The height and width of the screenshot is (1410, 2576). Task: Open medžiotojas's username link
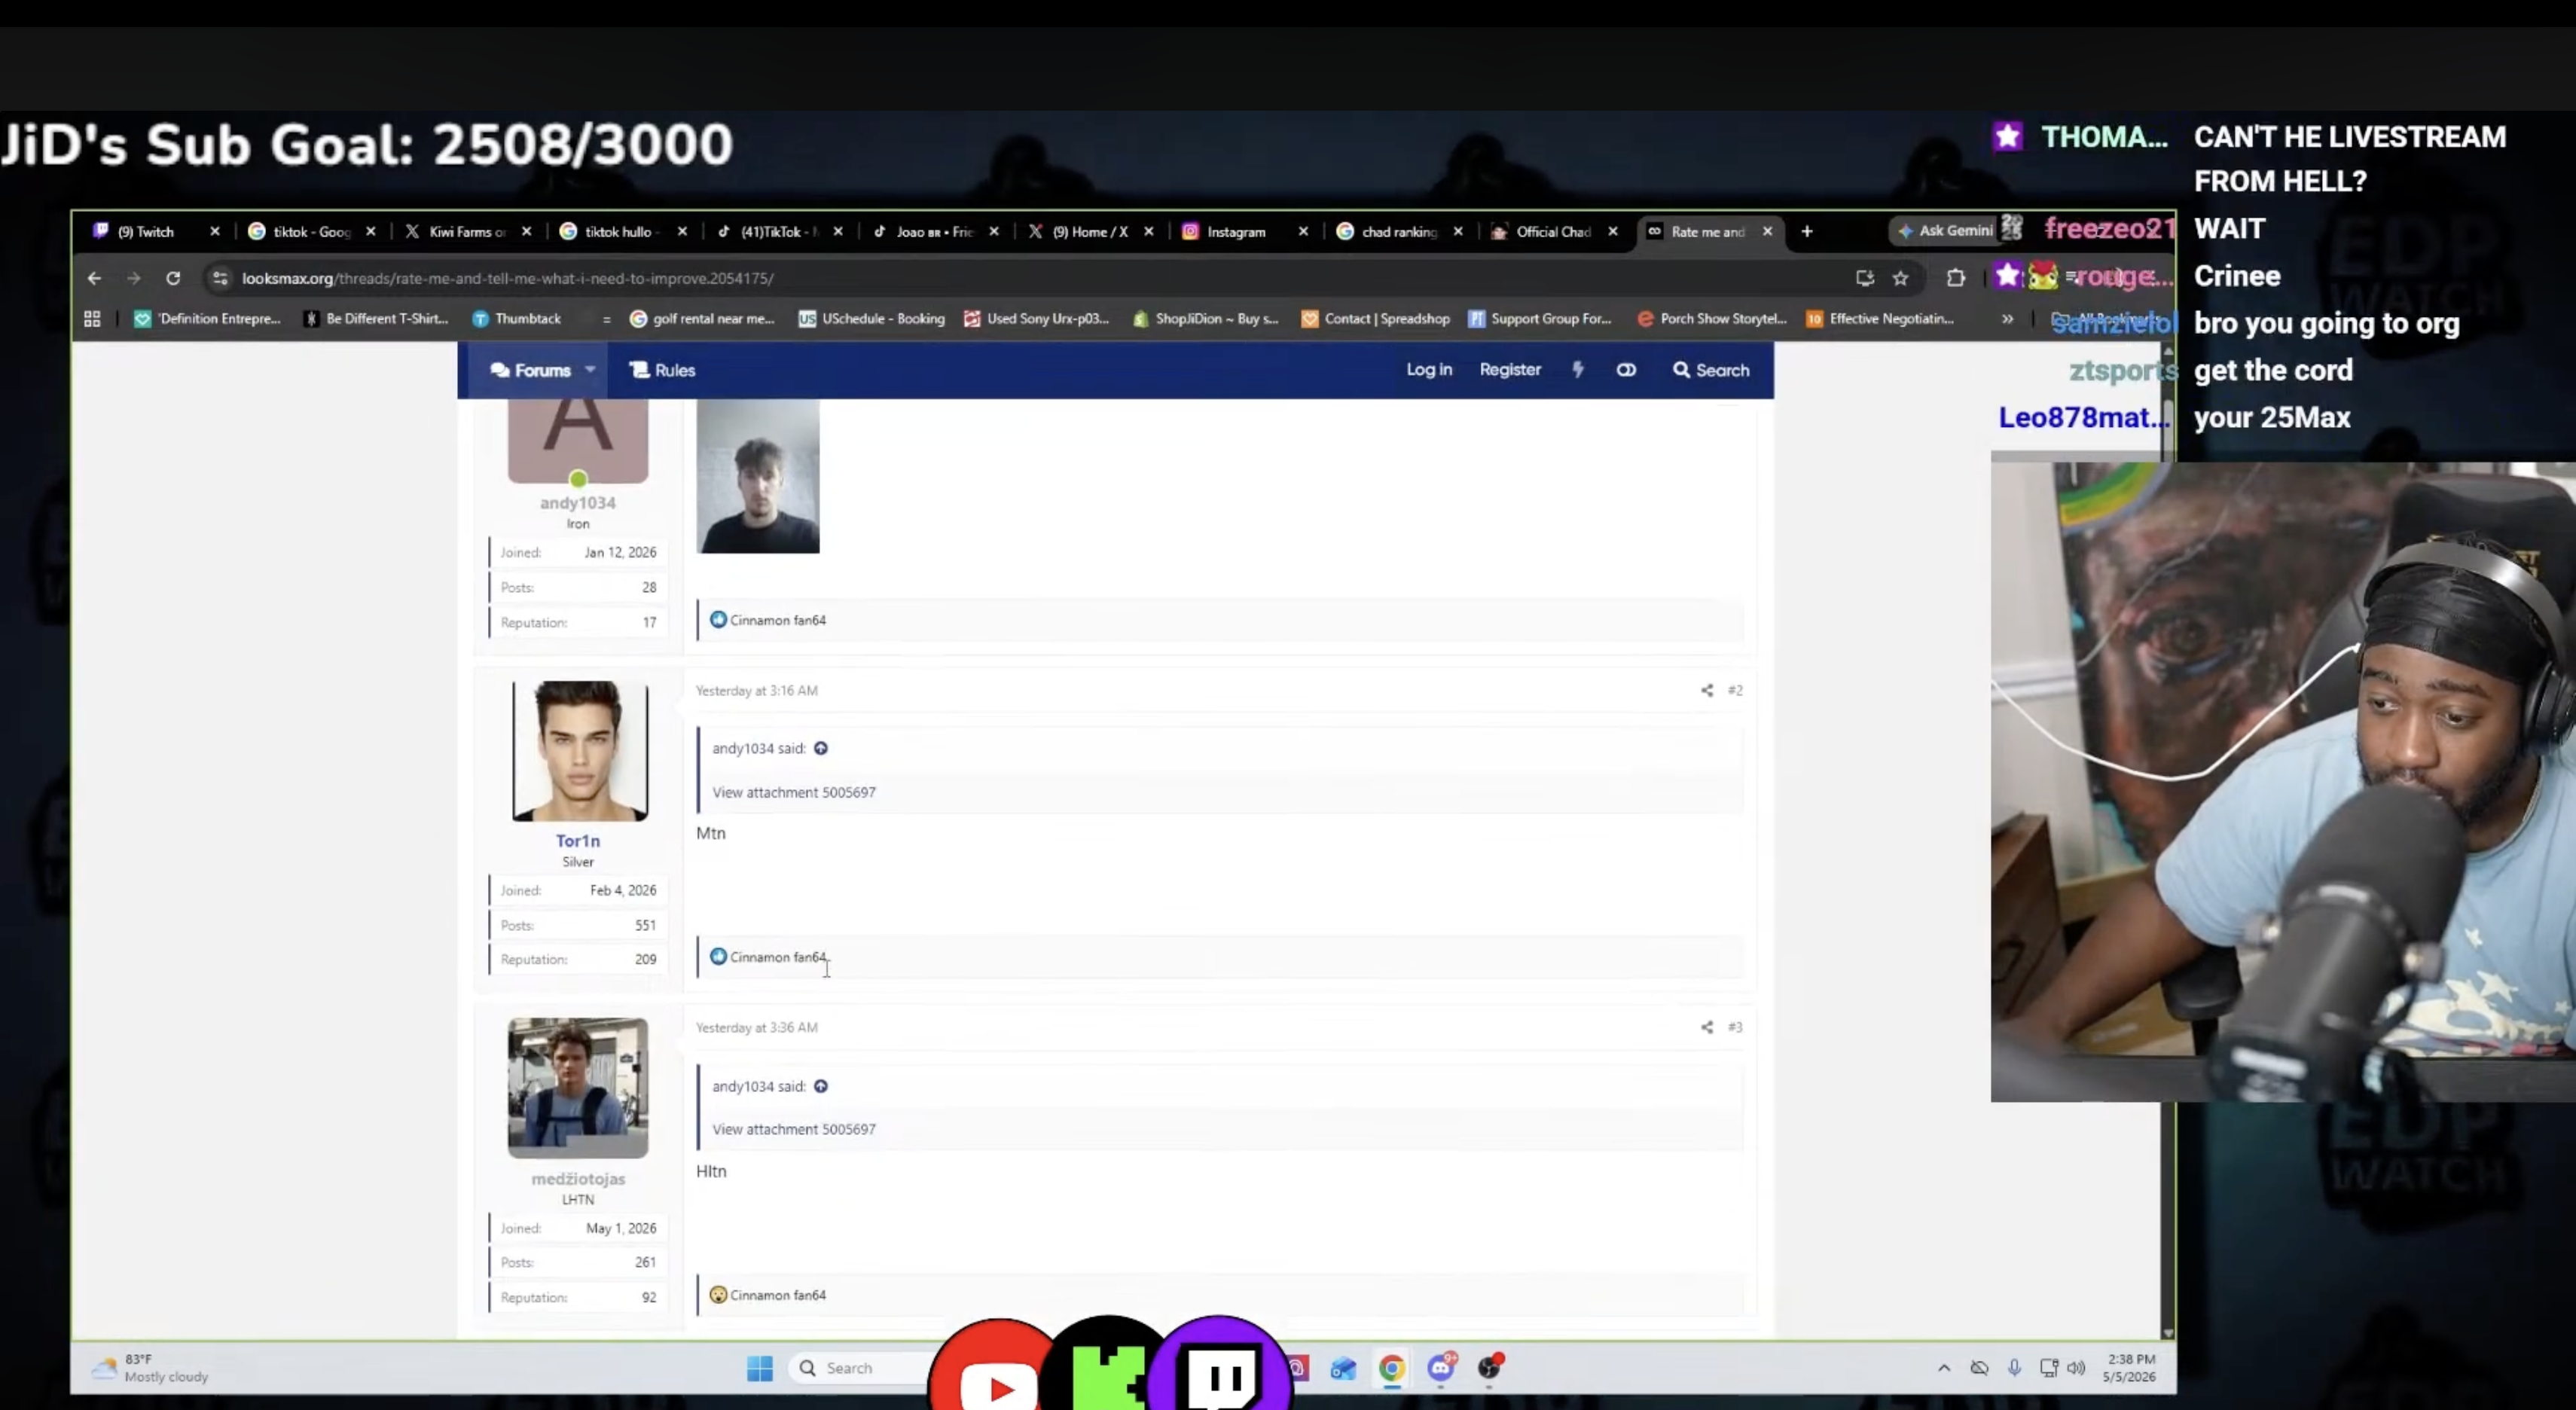(x=578, y=1179)
